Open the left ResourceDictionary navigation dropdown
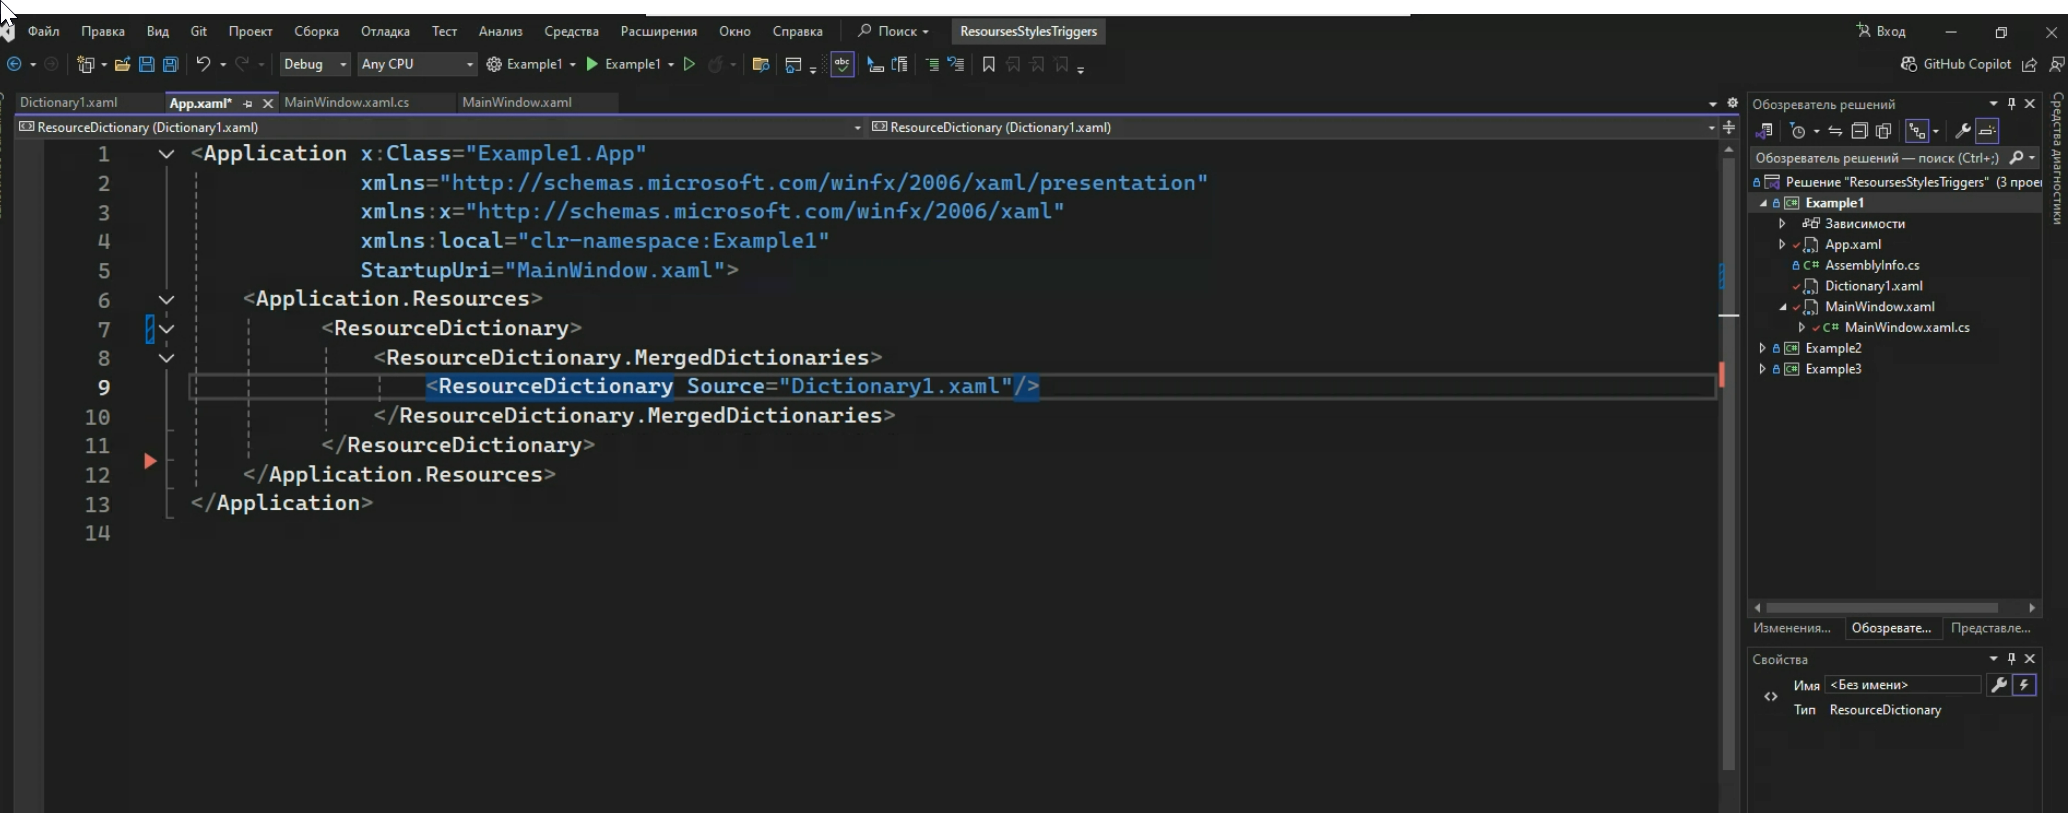This screenshot has width=2068, height=813. [857, 128]
